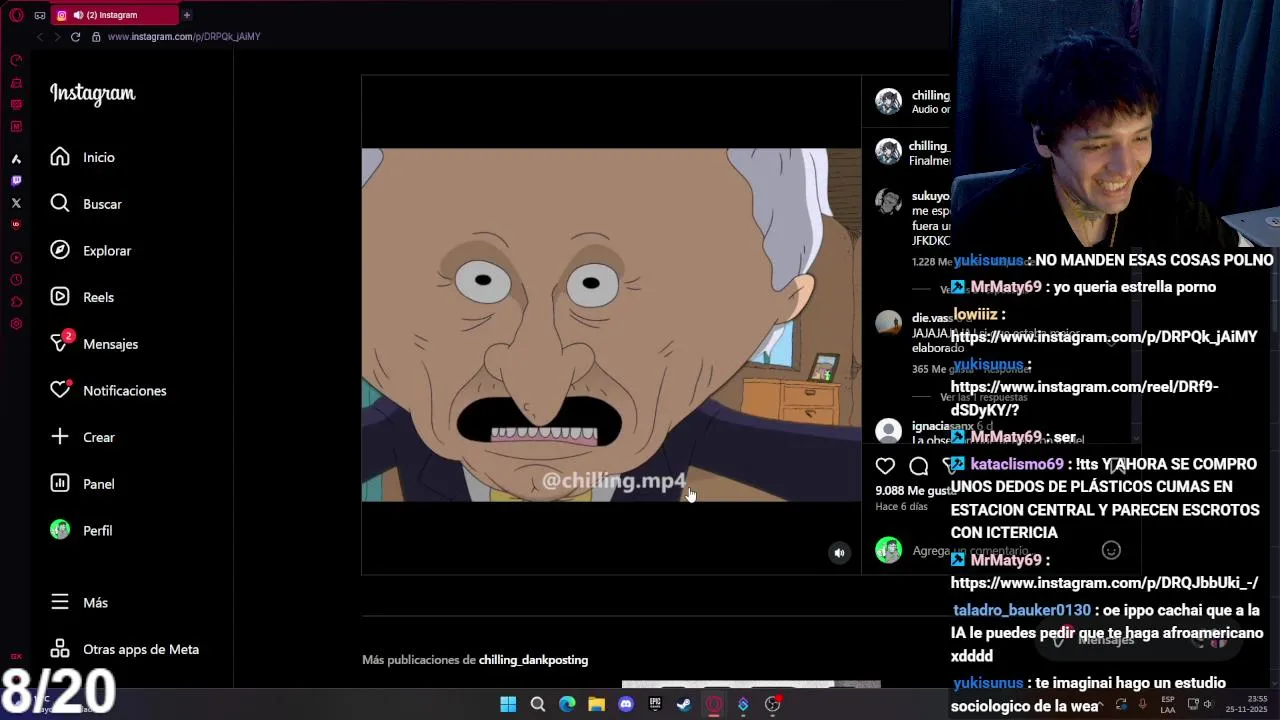Click the comment bubble icon
1280x720 pixels.
coord(919,466)
